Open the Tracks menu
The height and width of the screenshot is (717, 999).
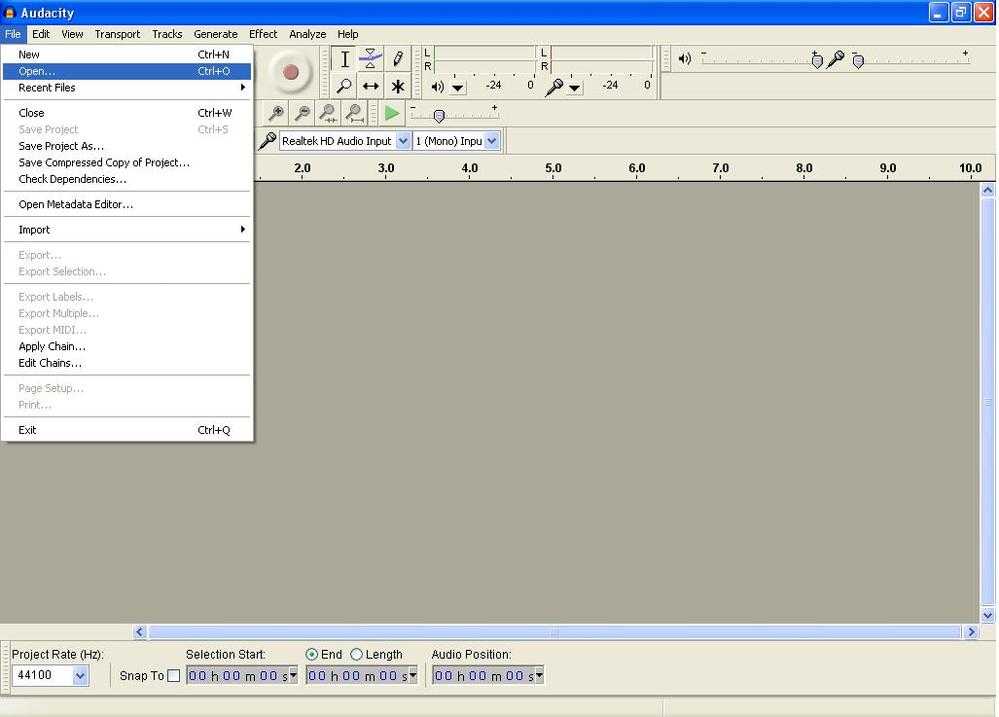point(167,34)
